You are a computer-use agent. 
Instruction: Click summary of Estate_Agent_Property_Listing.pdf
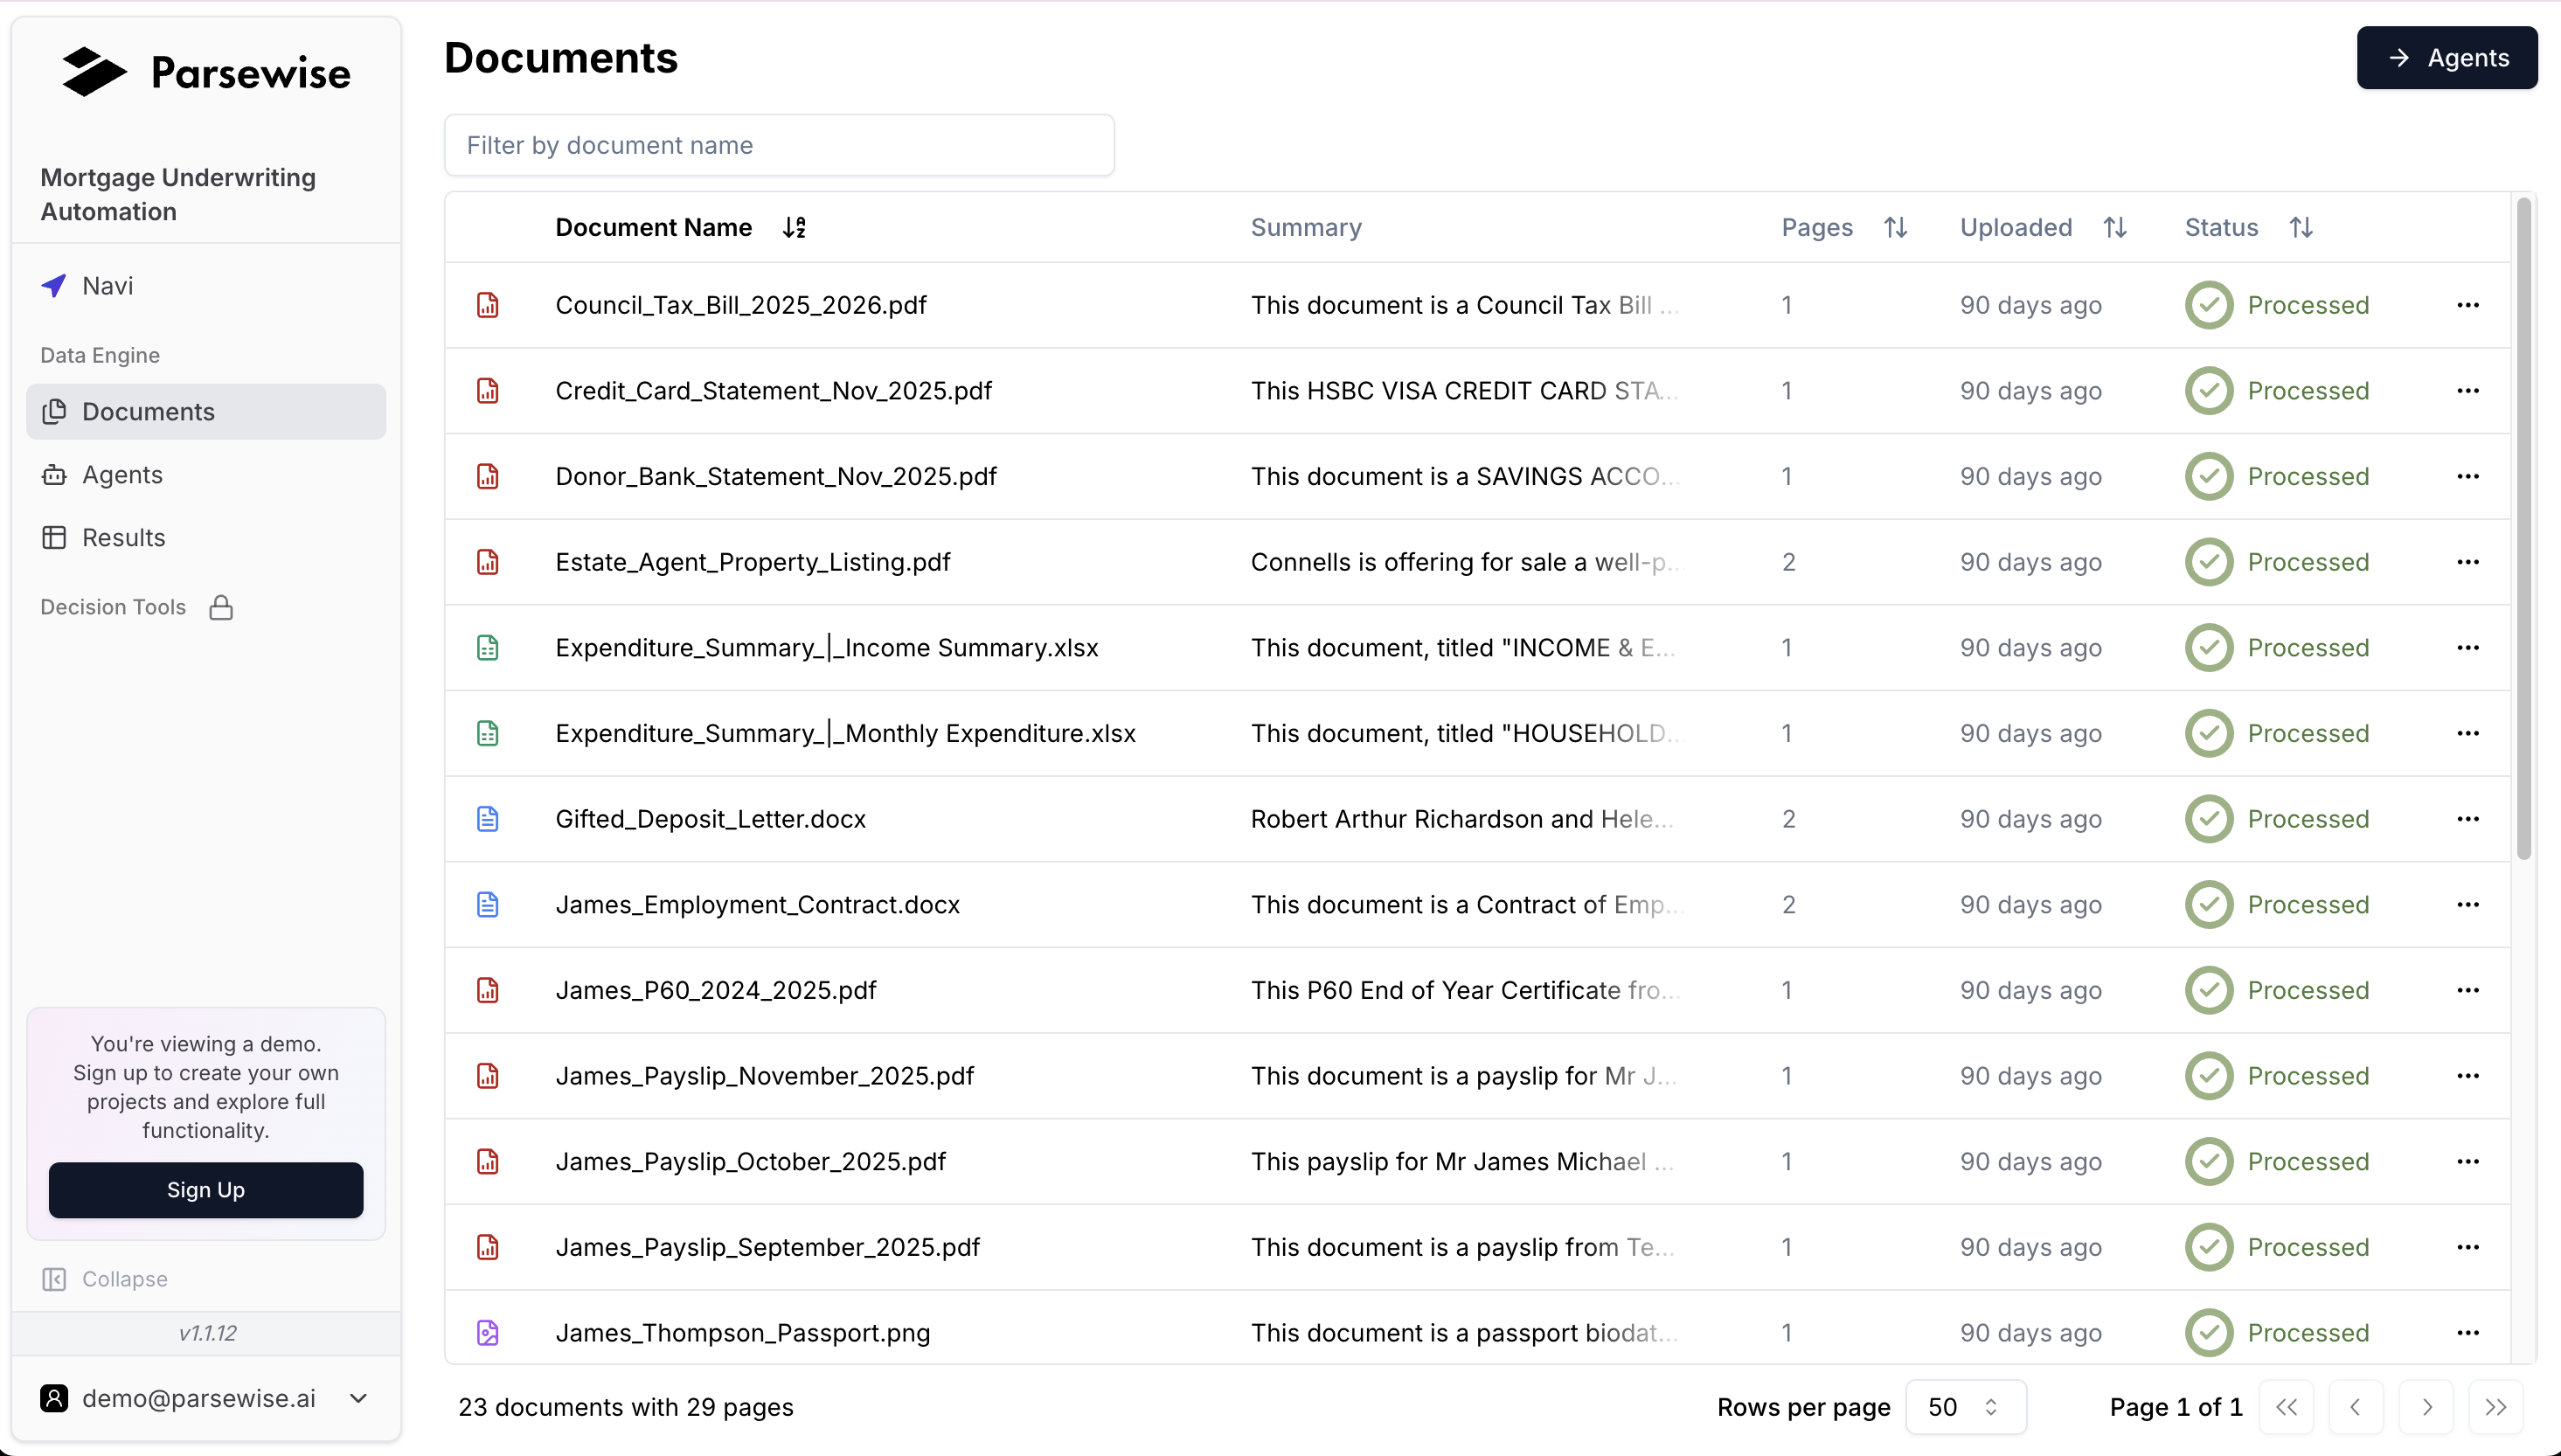[1465, 562]
